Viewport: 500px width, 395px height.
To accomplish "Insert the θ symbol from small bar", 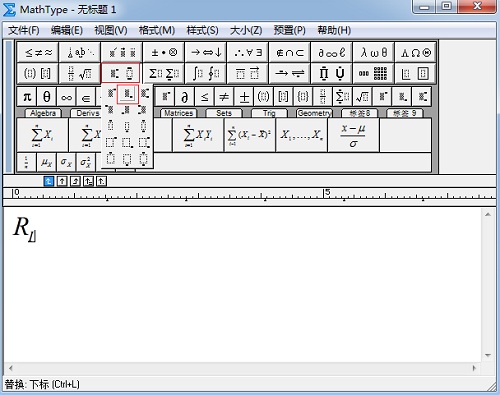I will [x=47, y=97].
